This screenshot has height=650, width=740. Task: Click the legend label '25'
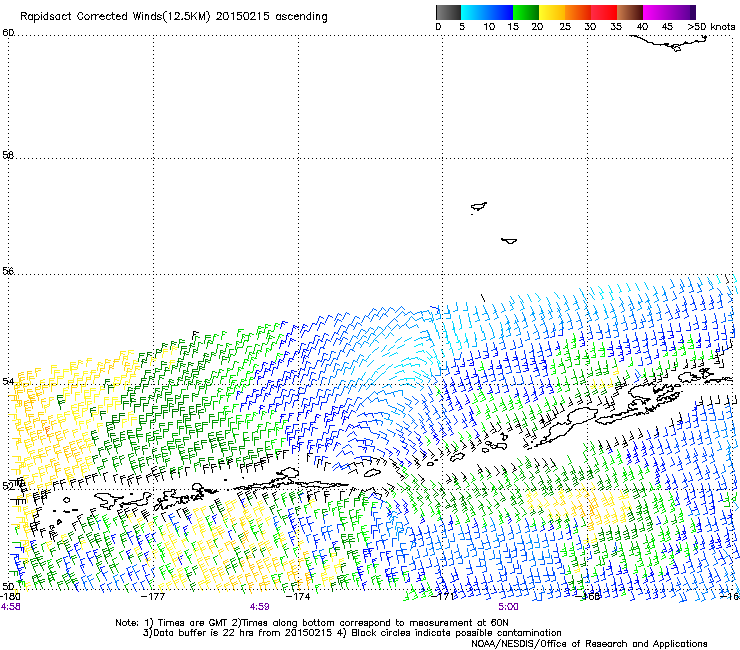coord(565,27)
